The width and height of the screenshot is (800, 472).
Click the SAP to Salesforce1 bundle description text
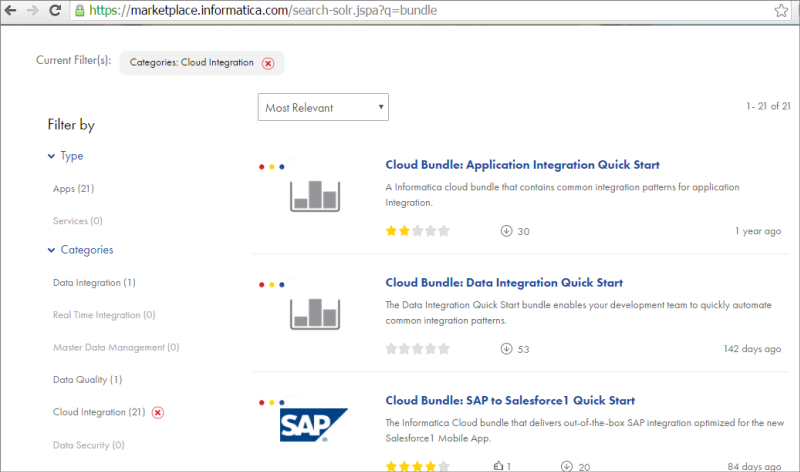(585, 431)
